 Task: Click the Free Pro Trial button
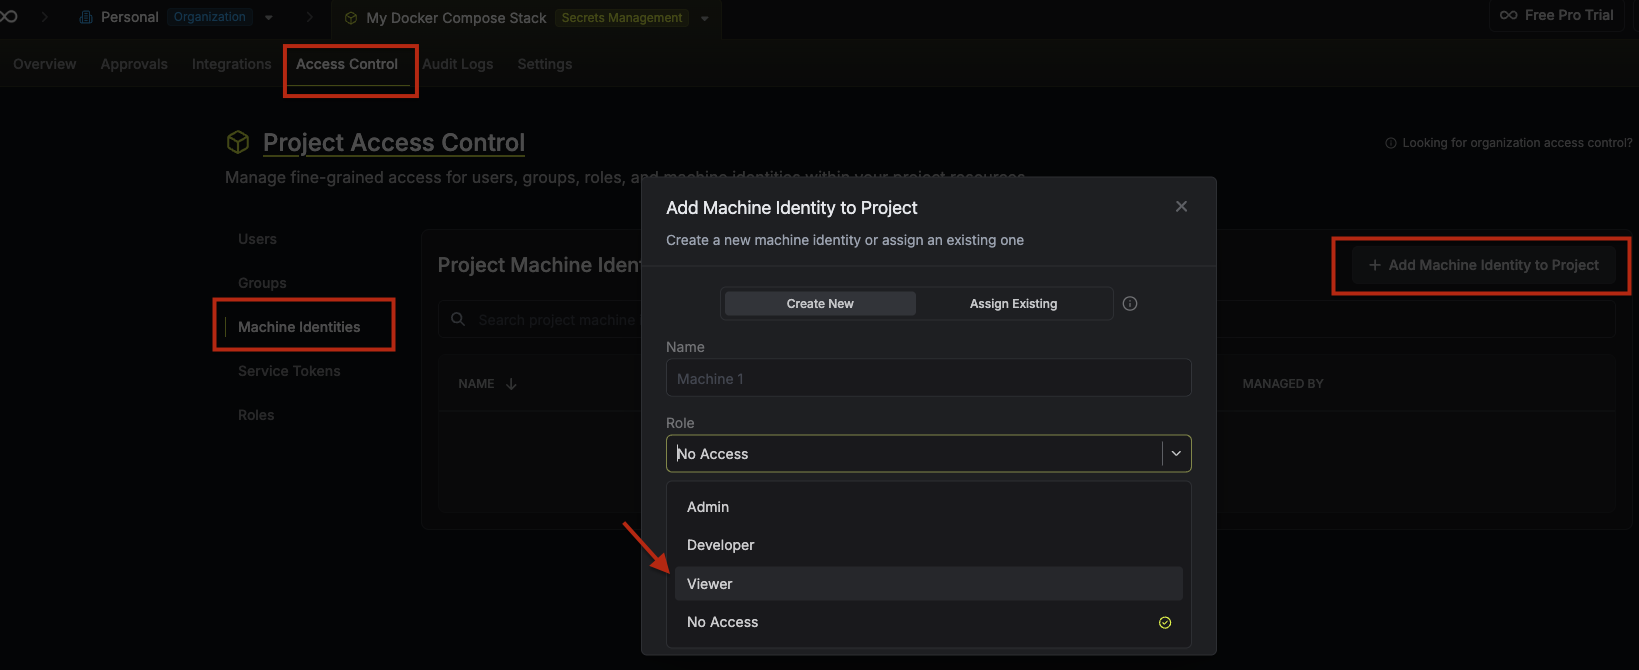1557,15
